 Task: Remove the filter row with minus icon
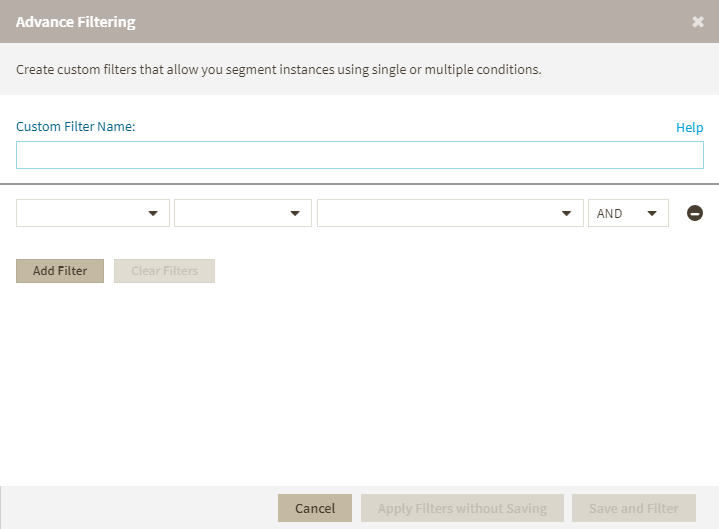(695, 213)
